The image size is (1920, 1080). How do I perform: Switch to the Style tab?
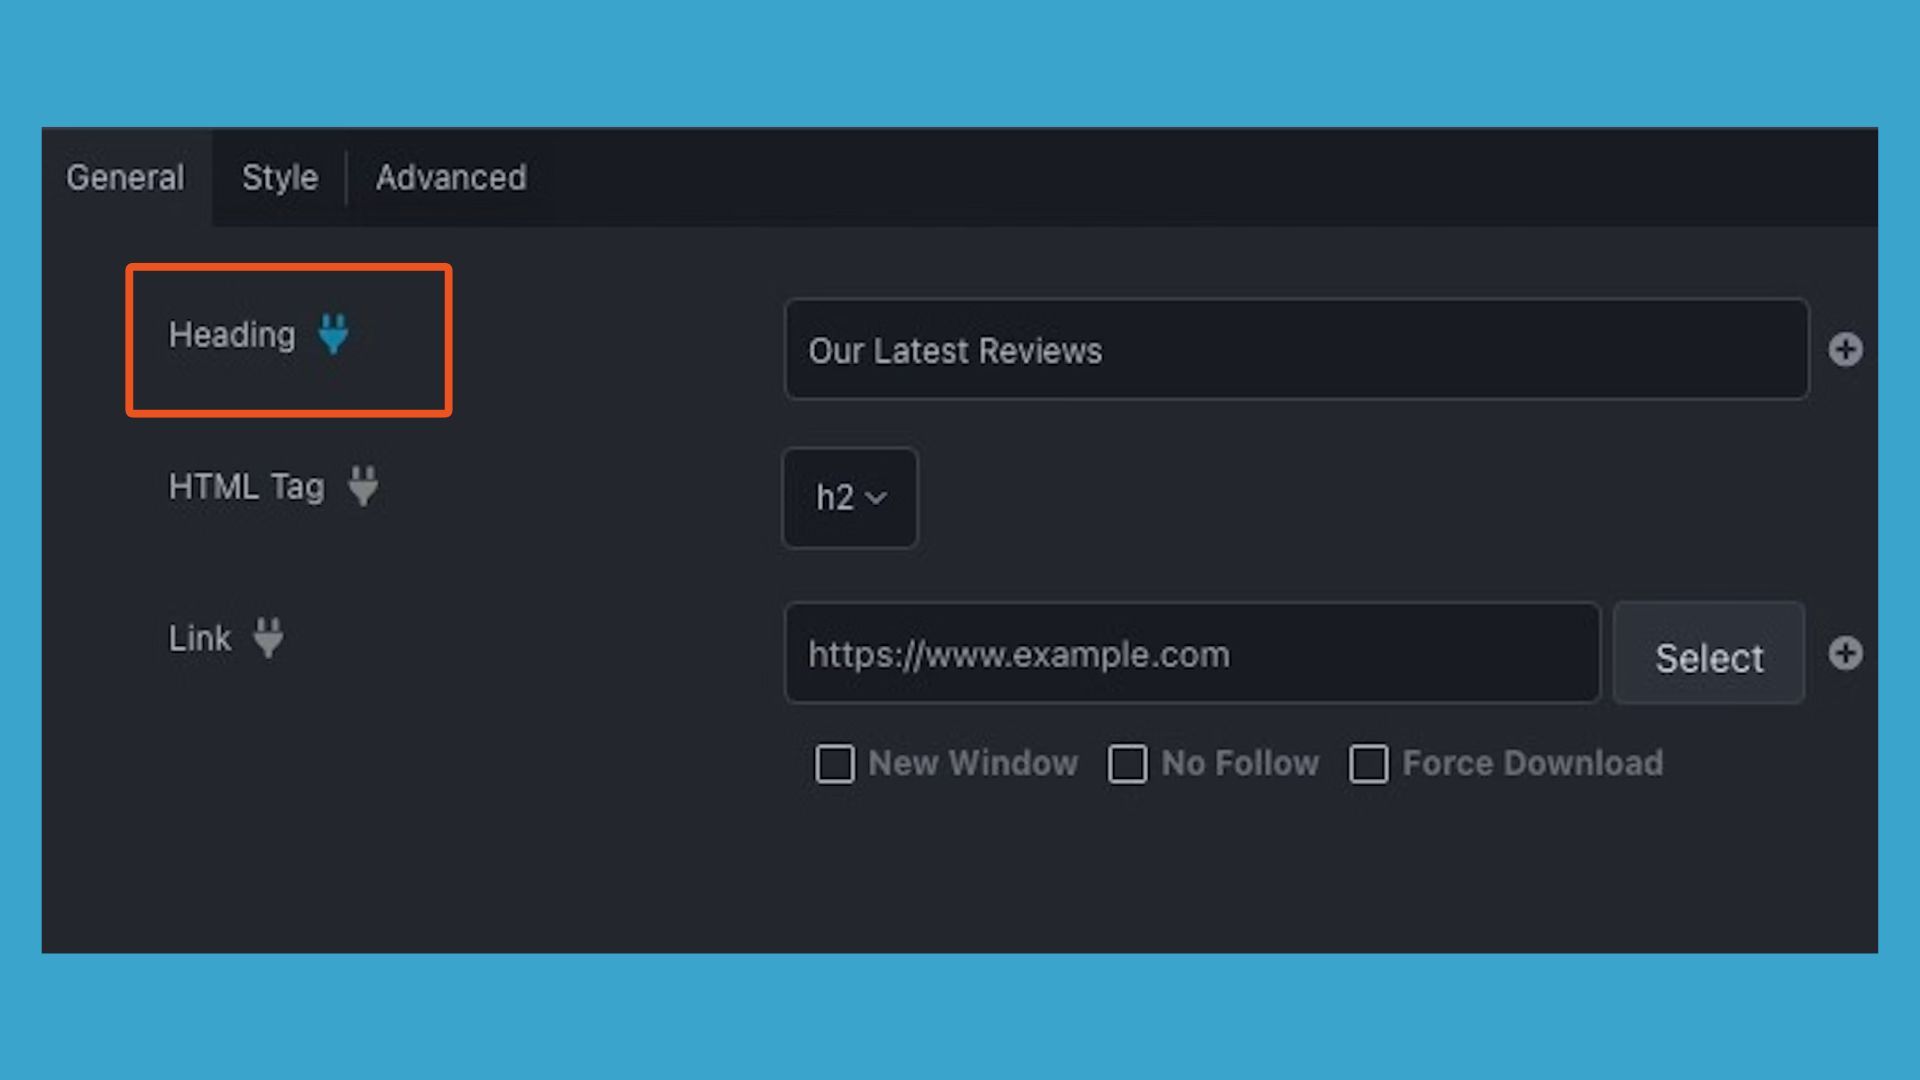tap(280, 178)
